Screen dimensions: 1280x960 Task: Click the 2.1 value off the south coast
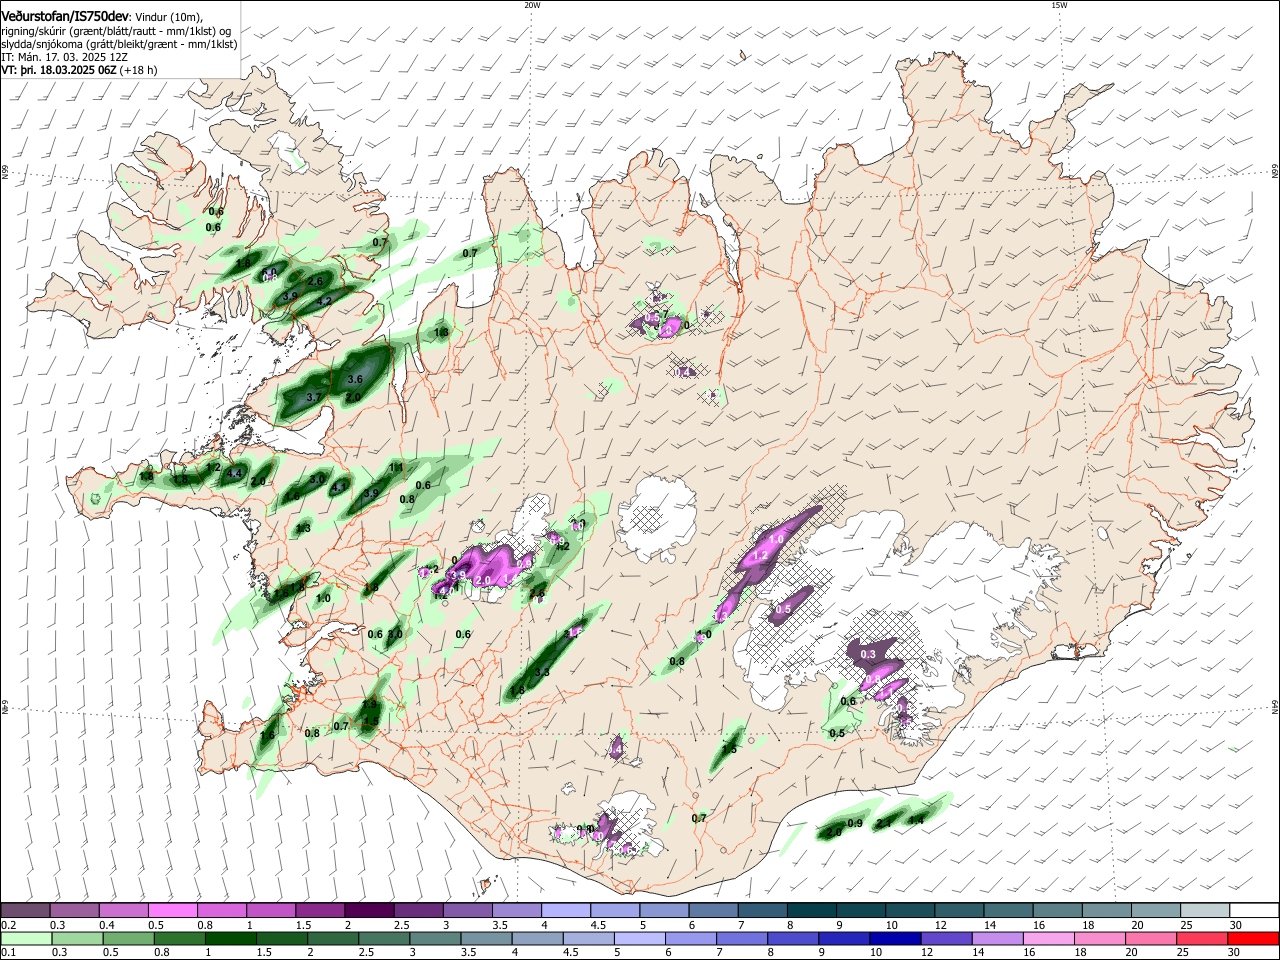coord(884,823)
